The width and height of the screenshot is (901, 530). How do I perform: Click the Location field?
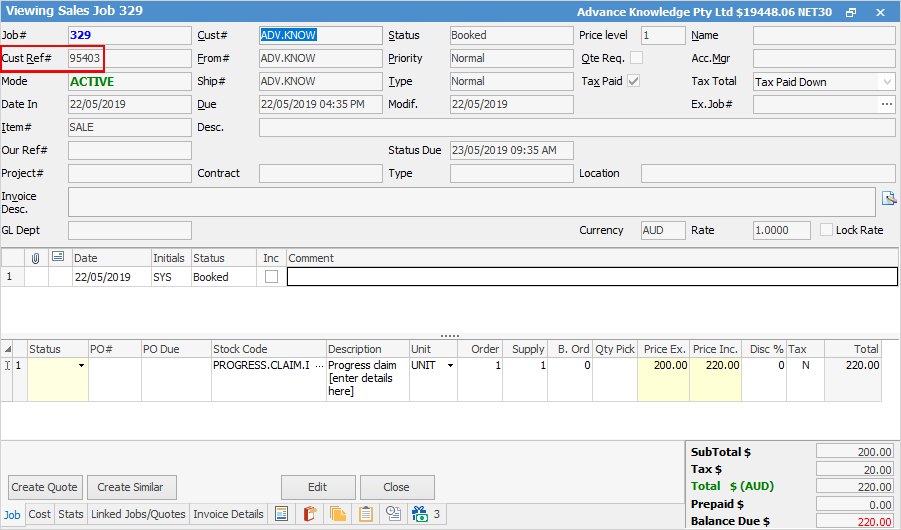click(x=768, y=173)
